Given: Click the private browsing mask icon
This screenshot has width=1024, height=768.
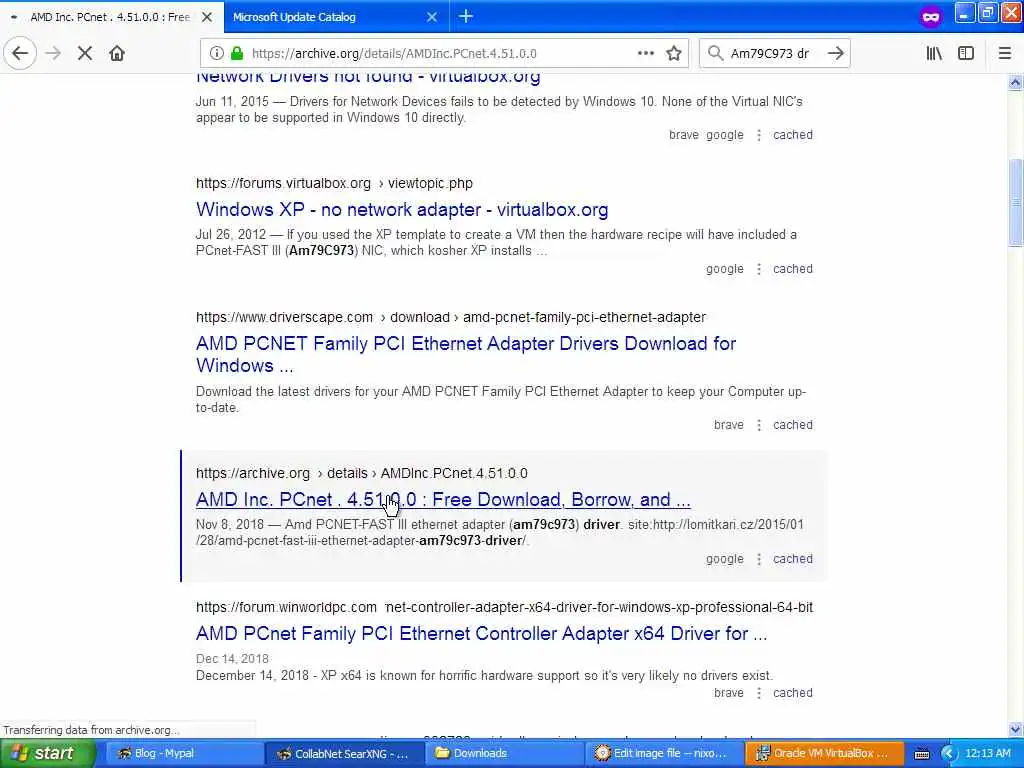Looking at the screenshot, I should point(931,16).
